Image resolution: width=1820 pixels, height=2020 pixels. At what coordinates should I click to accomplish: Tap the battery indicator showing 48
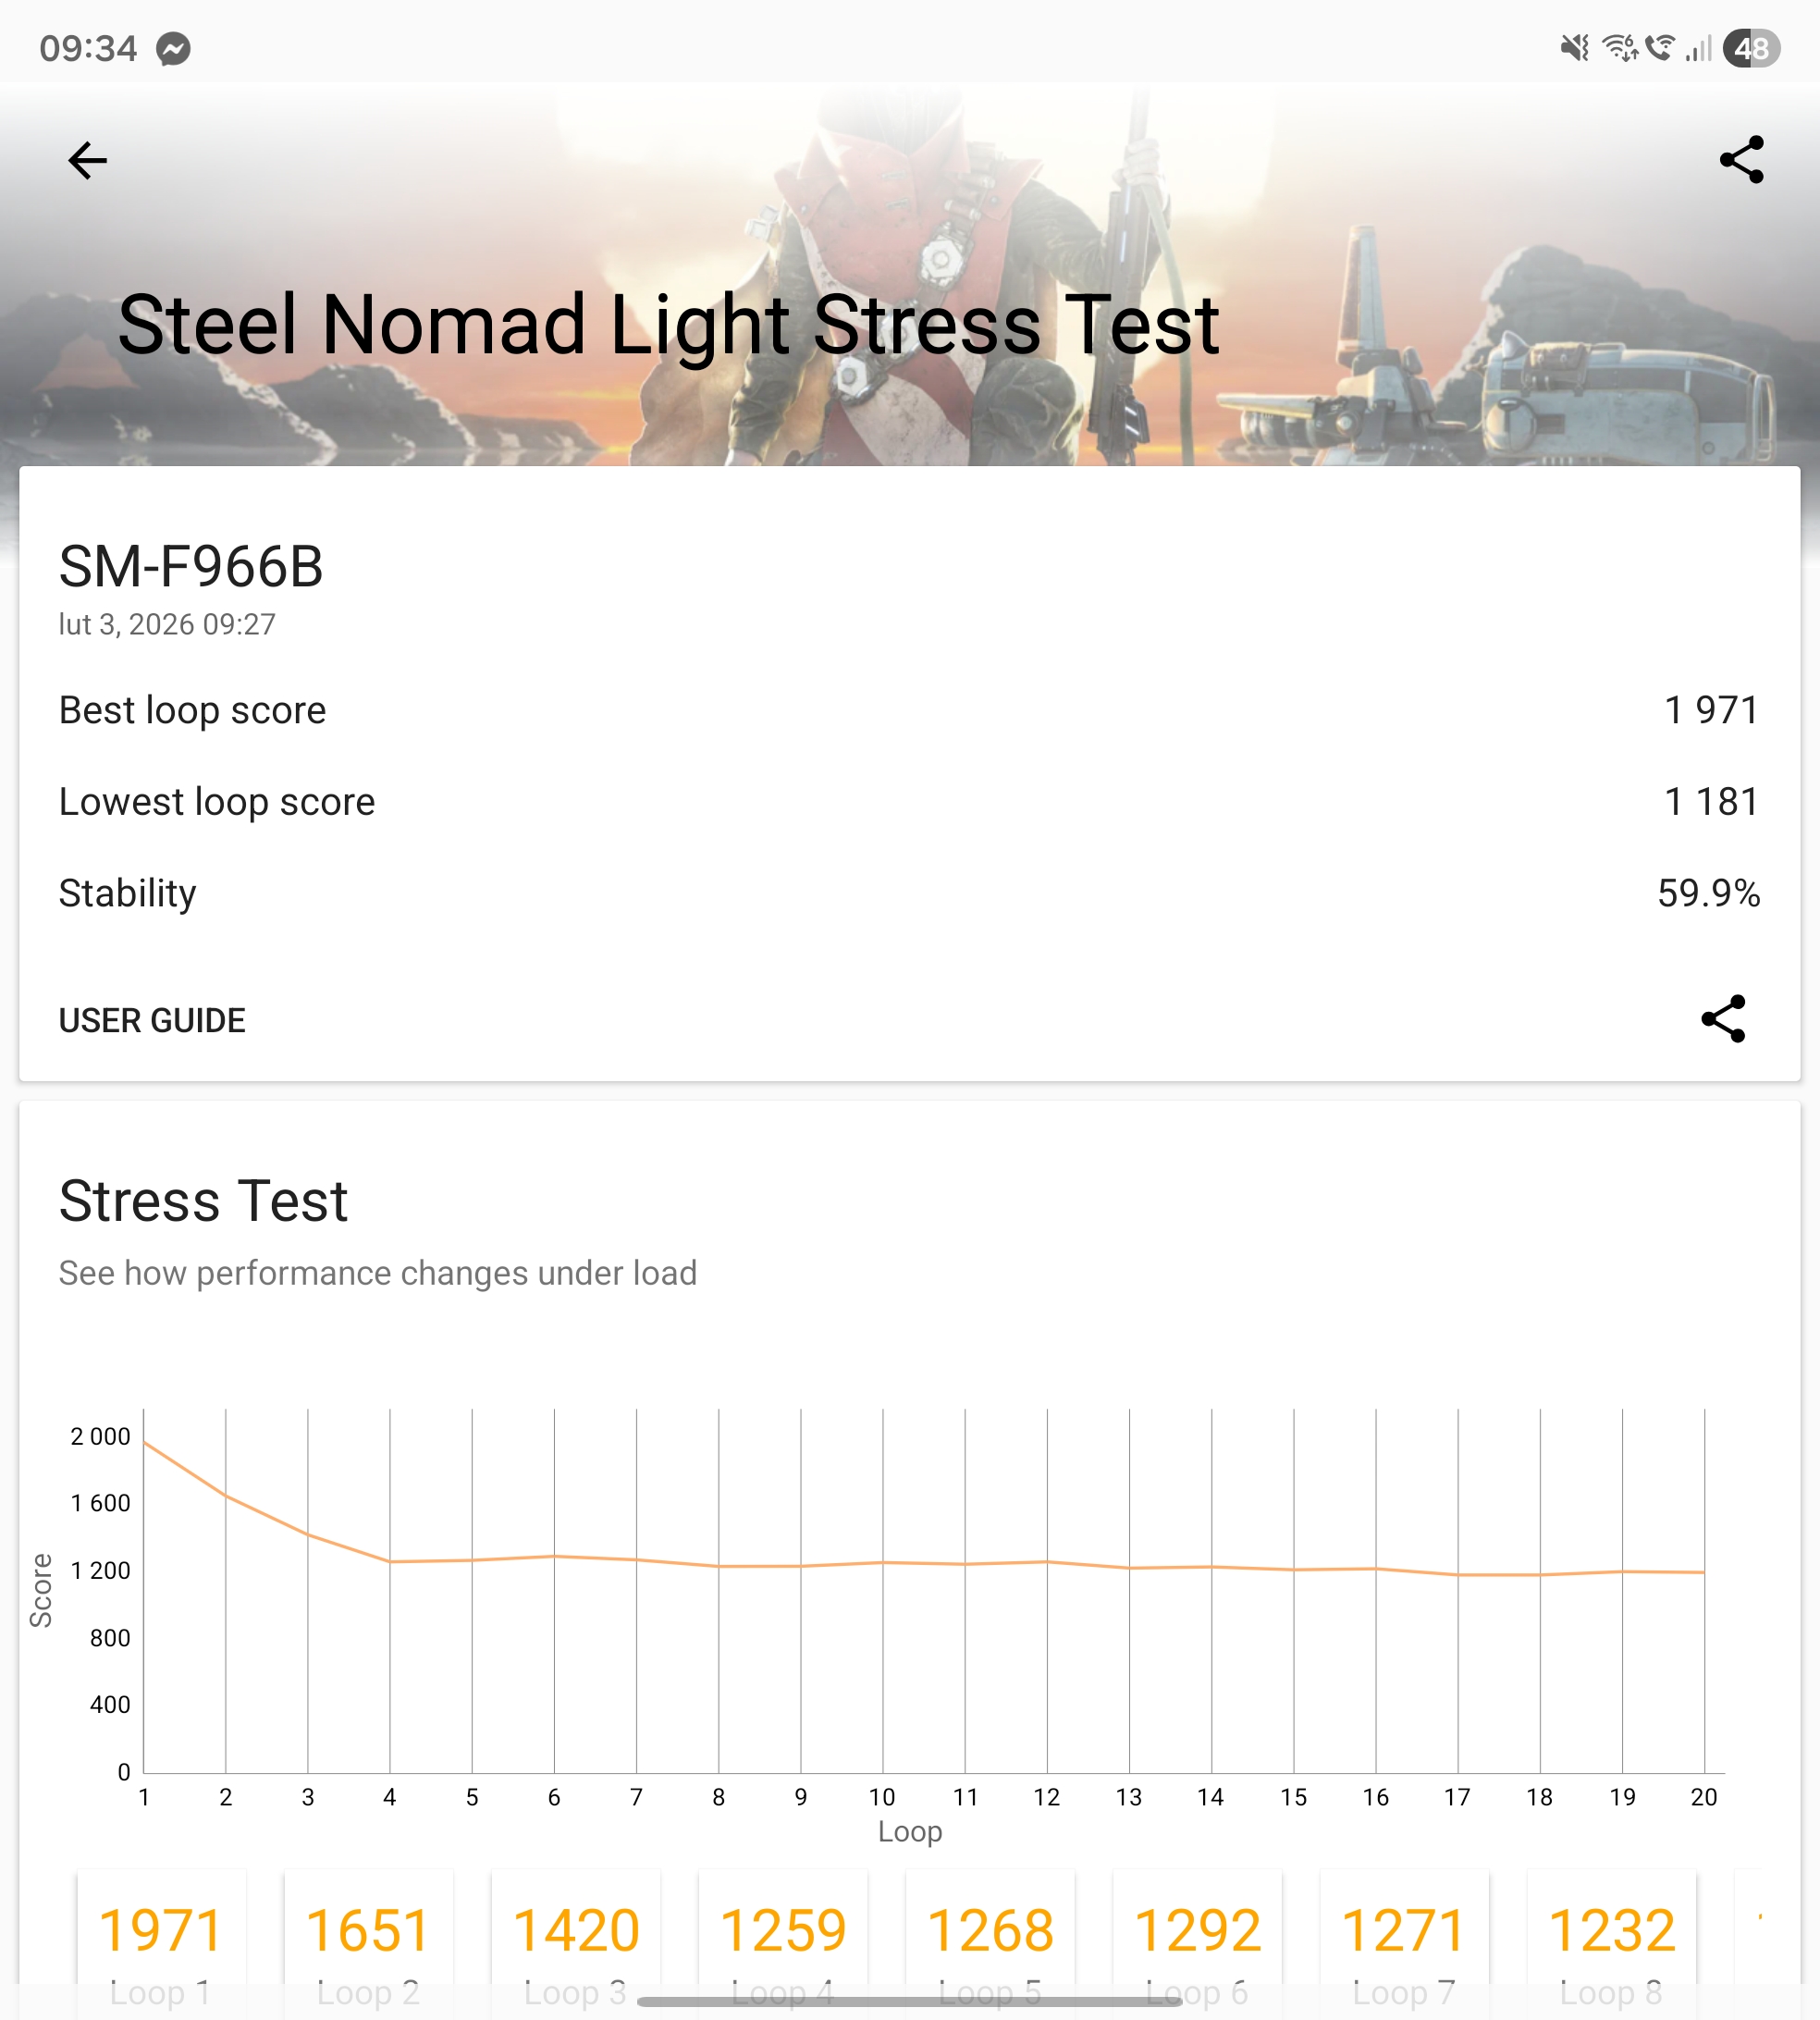[1750, 49]
